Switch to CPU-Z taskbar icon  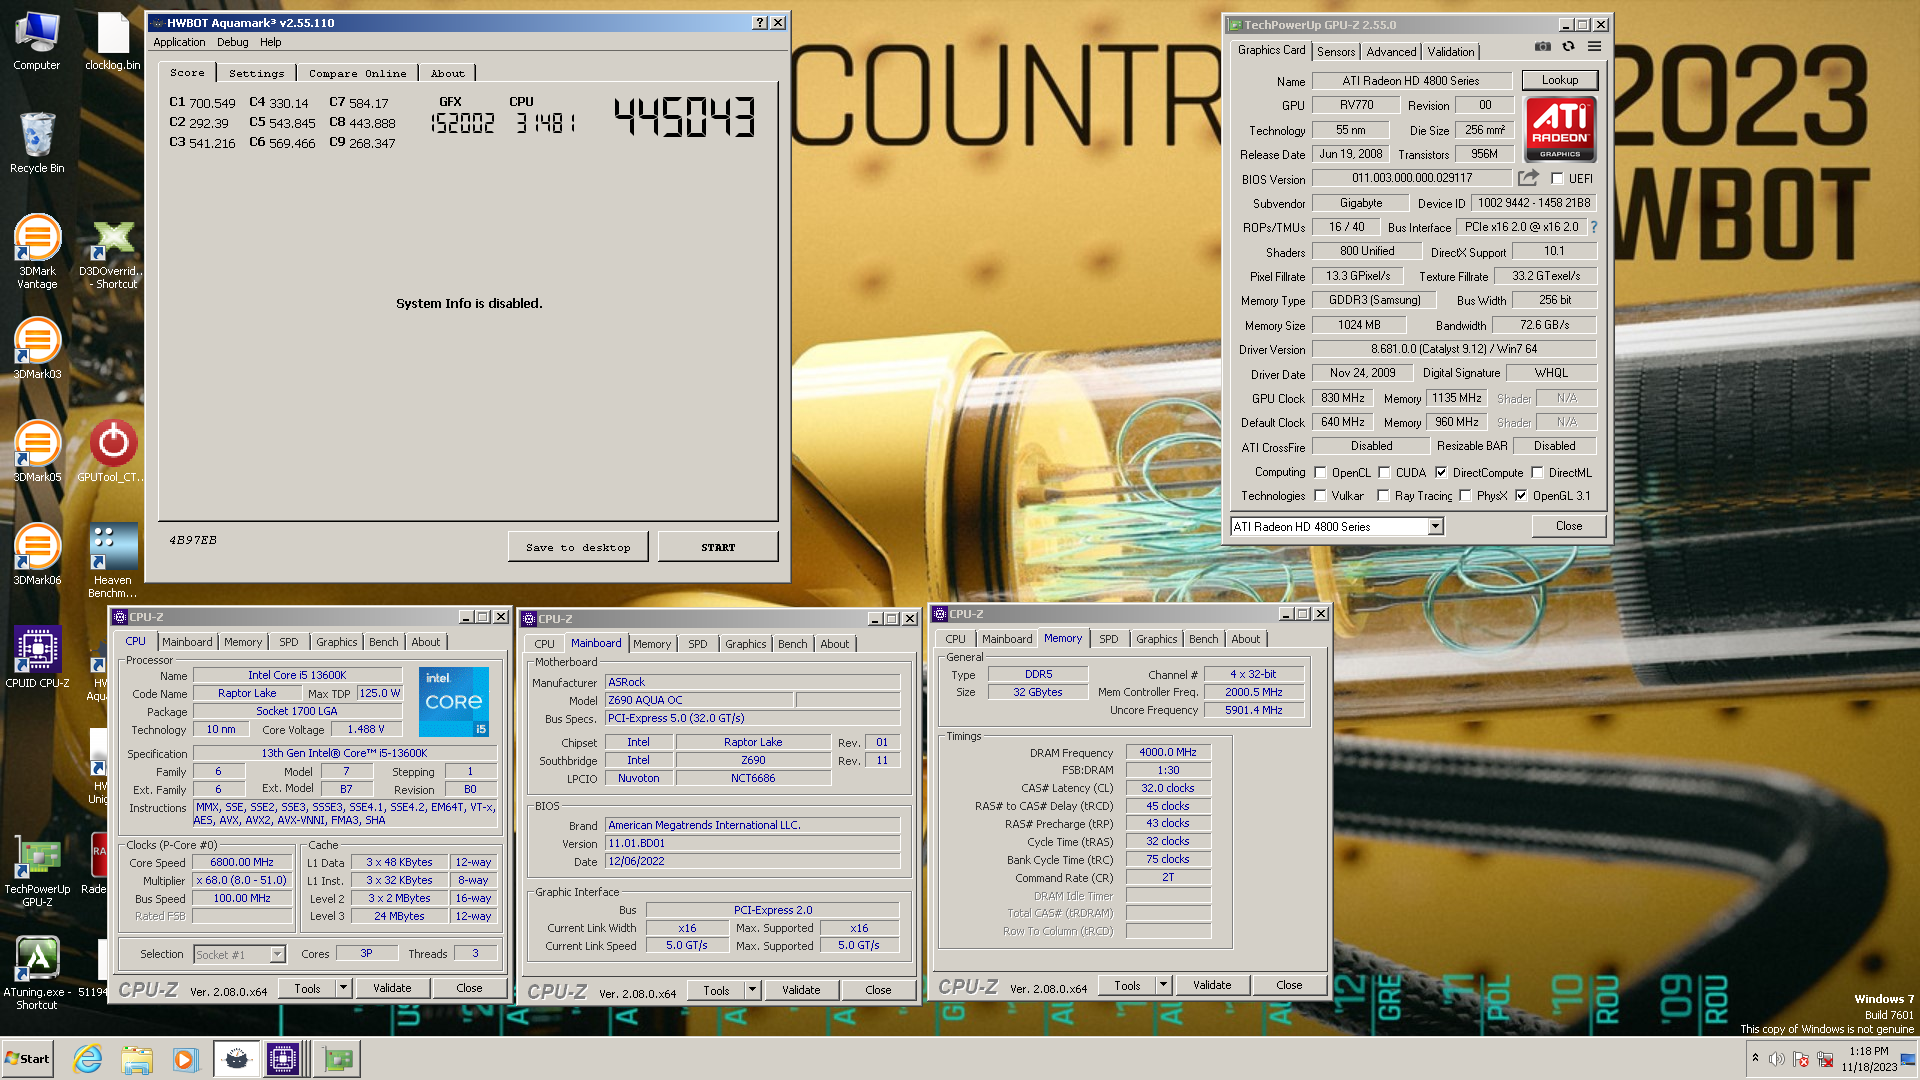point(283,1059)
